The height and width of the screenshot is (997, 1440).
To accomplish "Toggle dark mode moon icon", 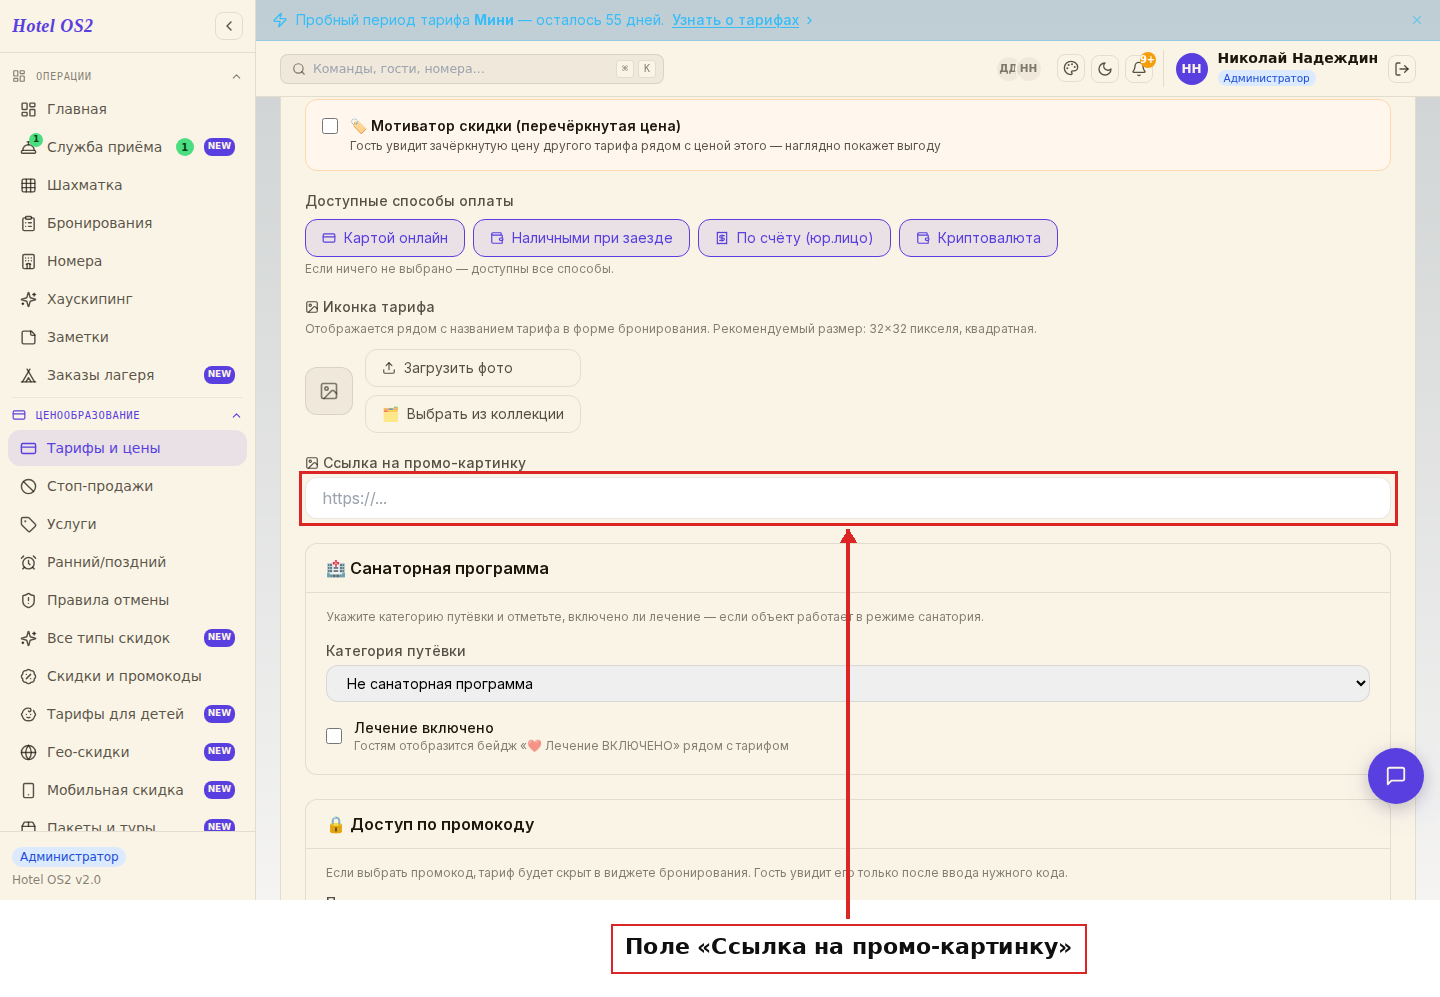I will pos(1105,69).
